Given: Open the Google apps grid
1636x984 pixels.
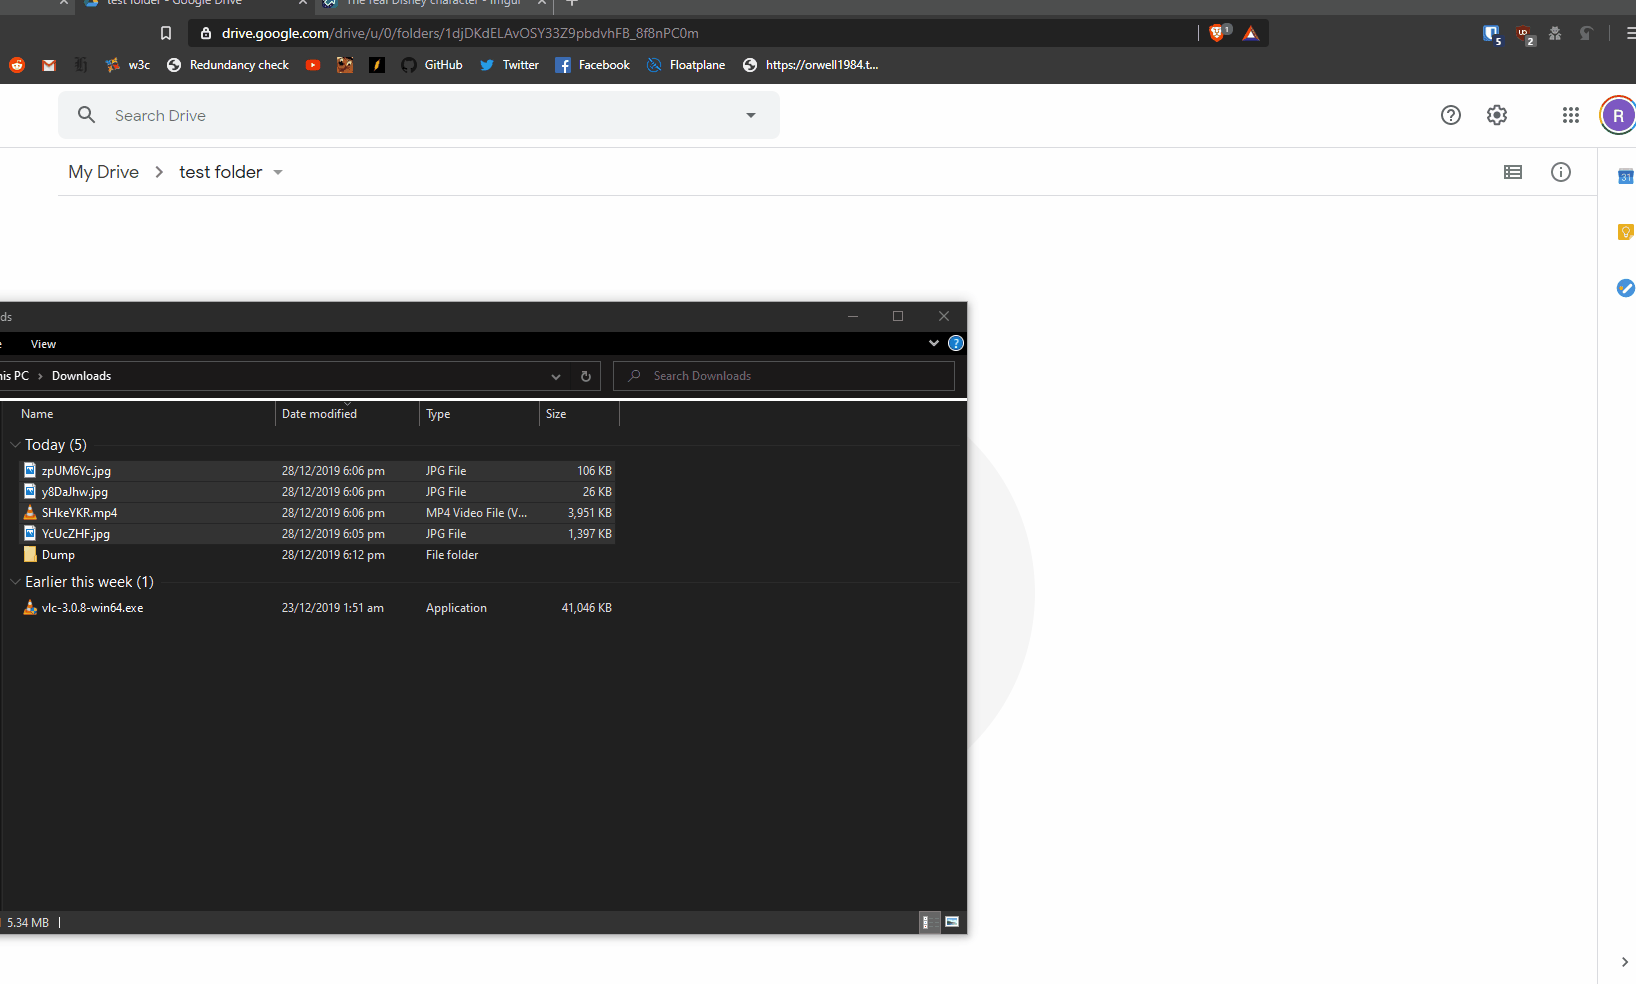Looking at the screenshot, I should click(x=1569, y=115).
